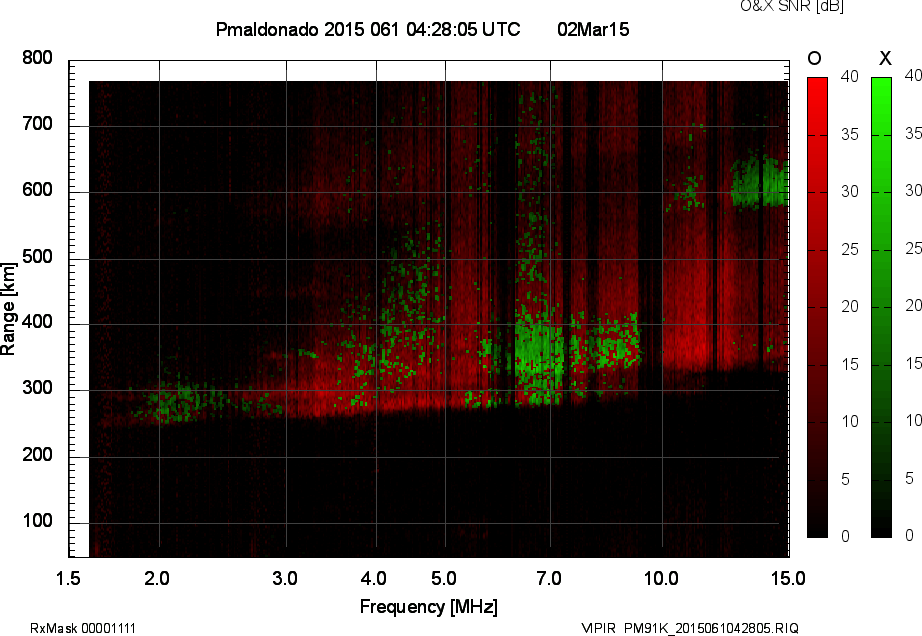The width and height of the screenshot is (922, 636).
Task: Click the red O-mode SNR color bar
Action: coord(817,307)
